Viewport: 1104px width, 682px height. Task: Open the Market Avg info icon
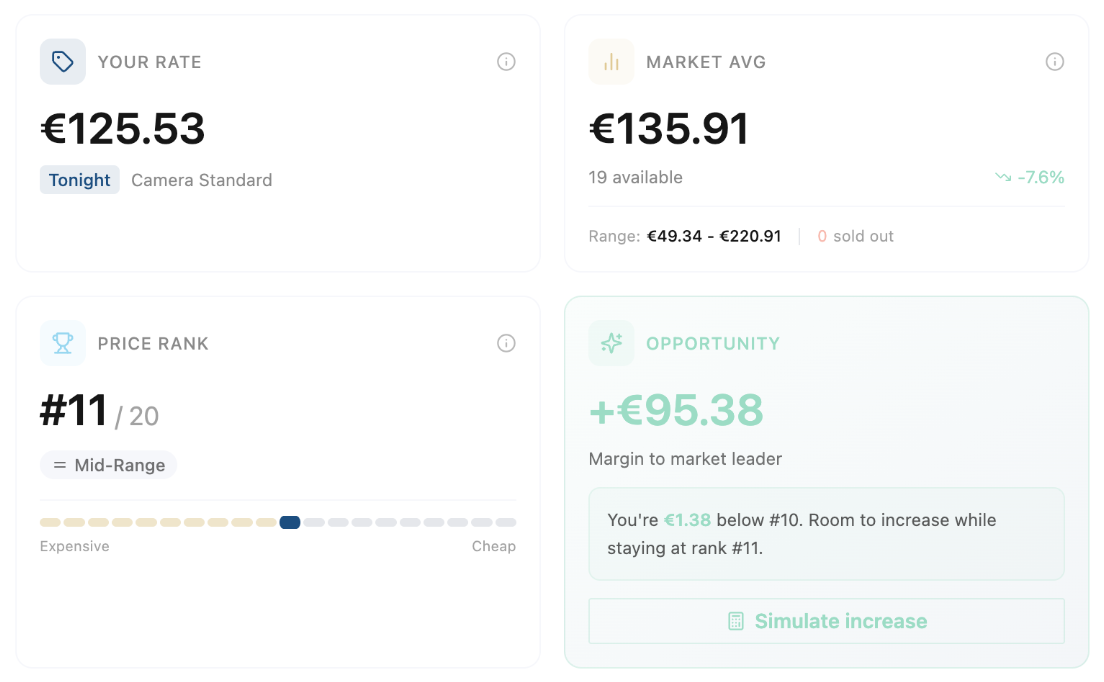click(x=1054, y=62)
